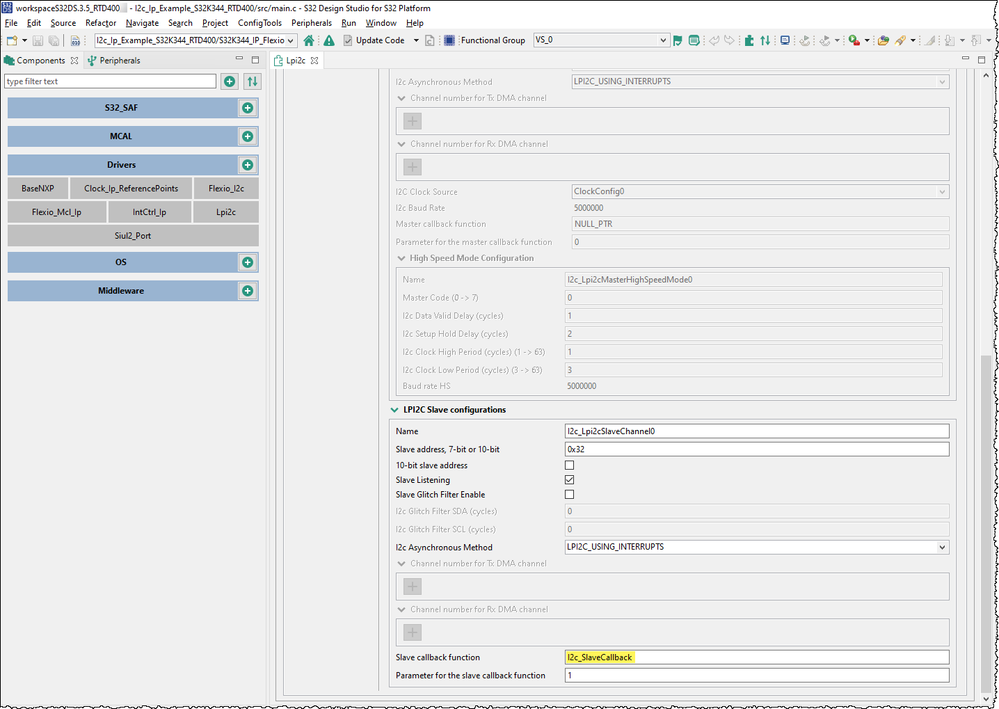999x709 pixels.
Task: Add a component to Drivers category
Action: click(x=248, y=165)
